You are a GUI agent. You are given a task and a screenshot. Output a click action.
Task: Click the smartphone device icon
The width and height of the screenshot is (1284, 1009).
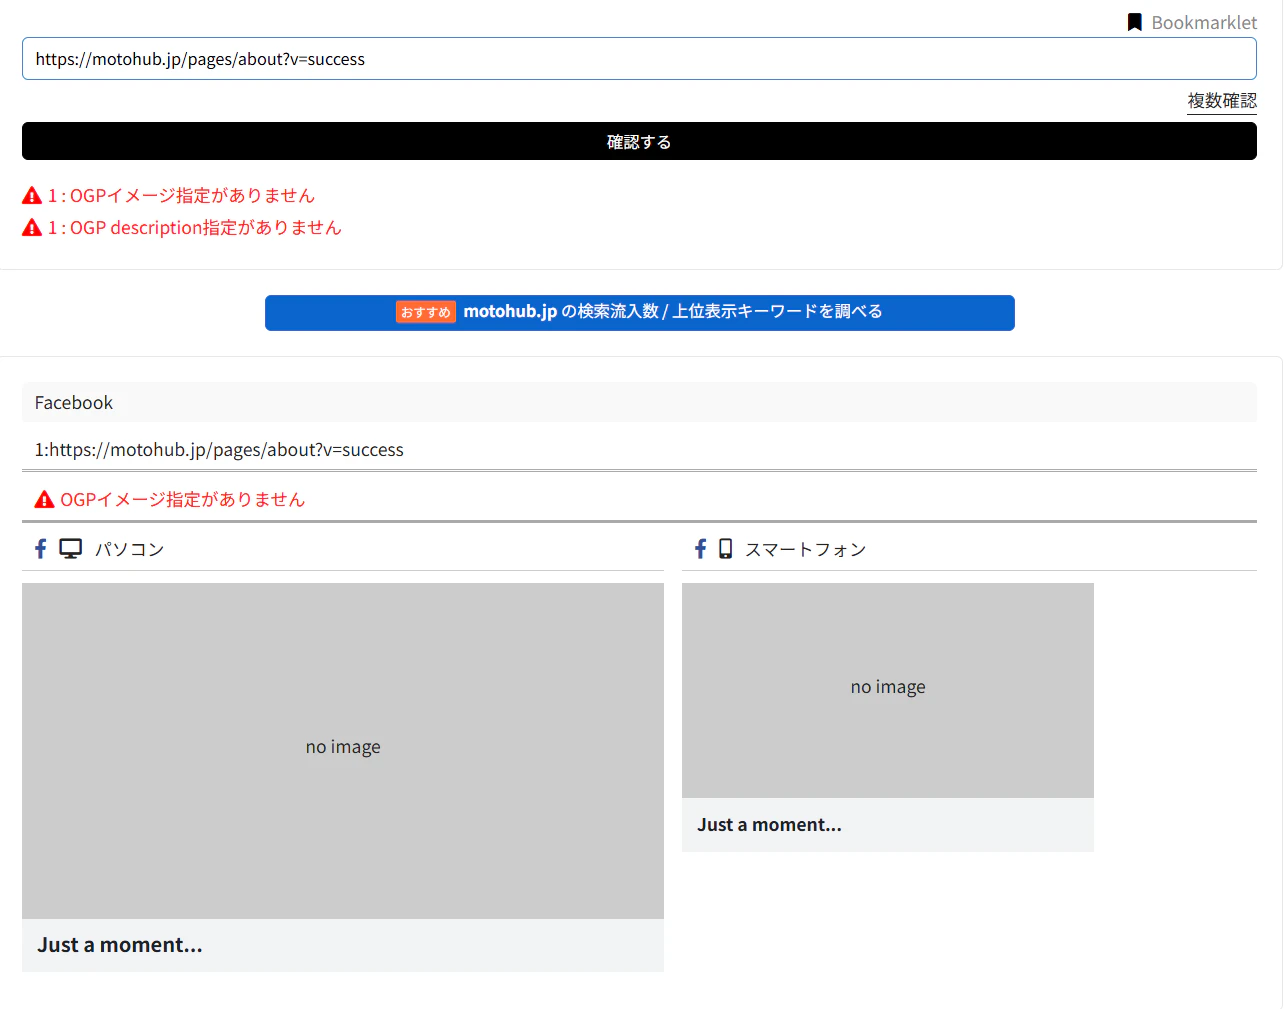(726, 549)
